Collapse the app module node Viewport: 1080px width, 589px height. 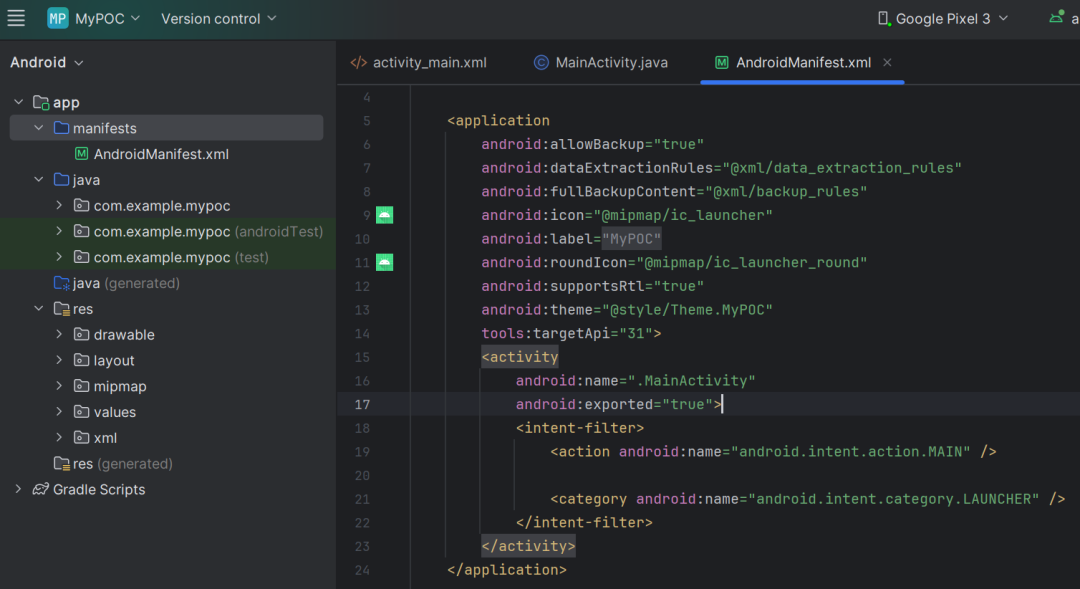pos(19,102)
